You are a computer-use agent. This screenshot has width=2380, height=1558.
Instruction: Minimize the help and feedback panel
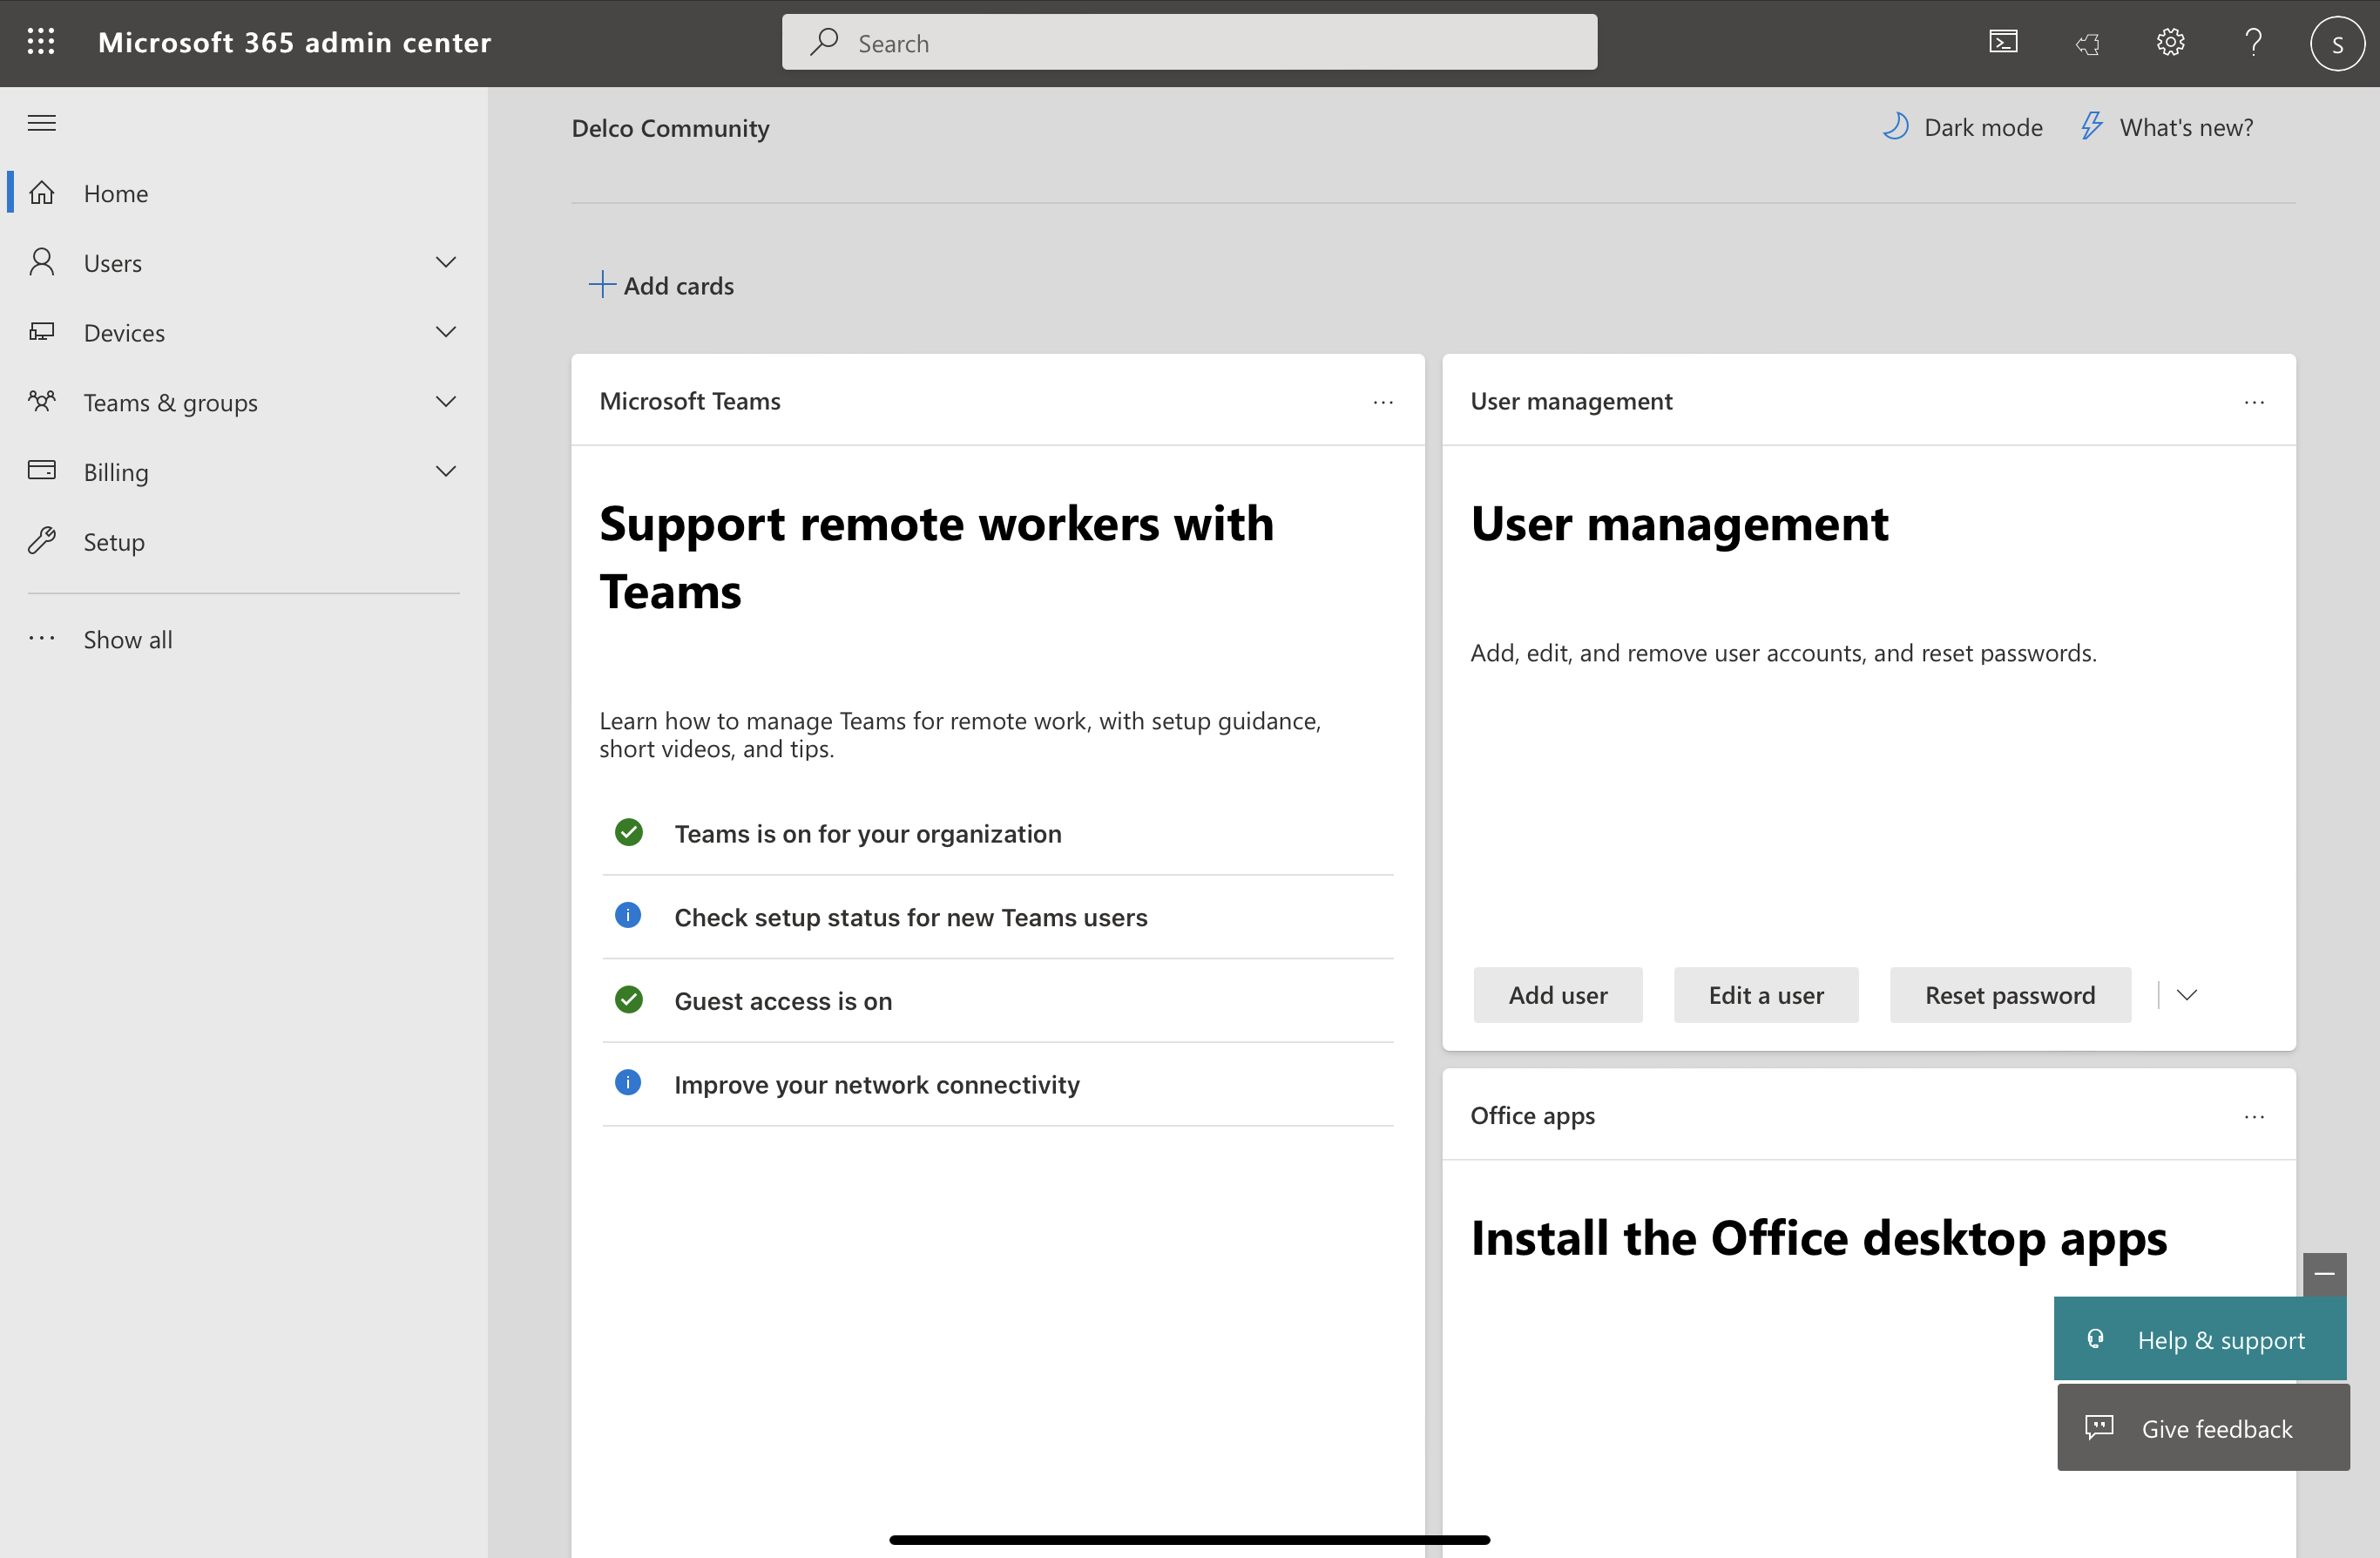coord(2325,1274)
